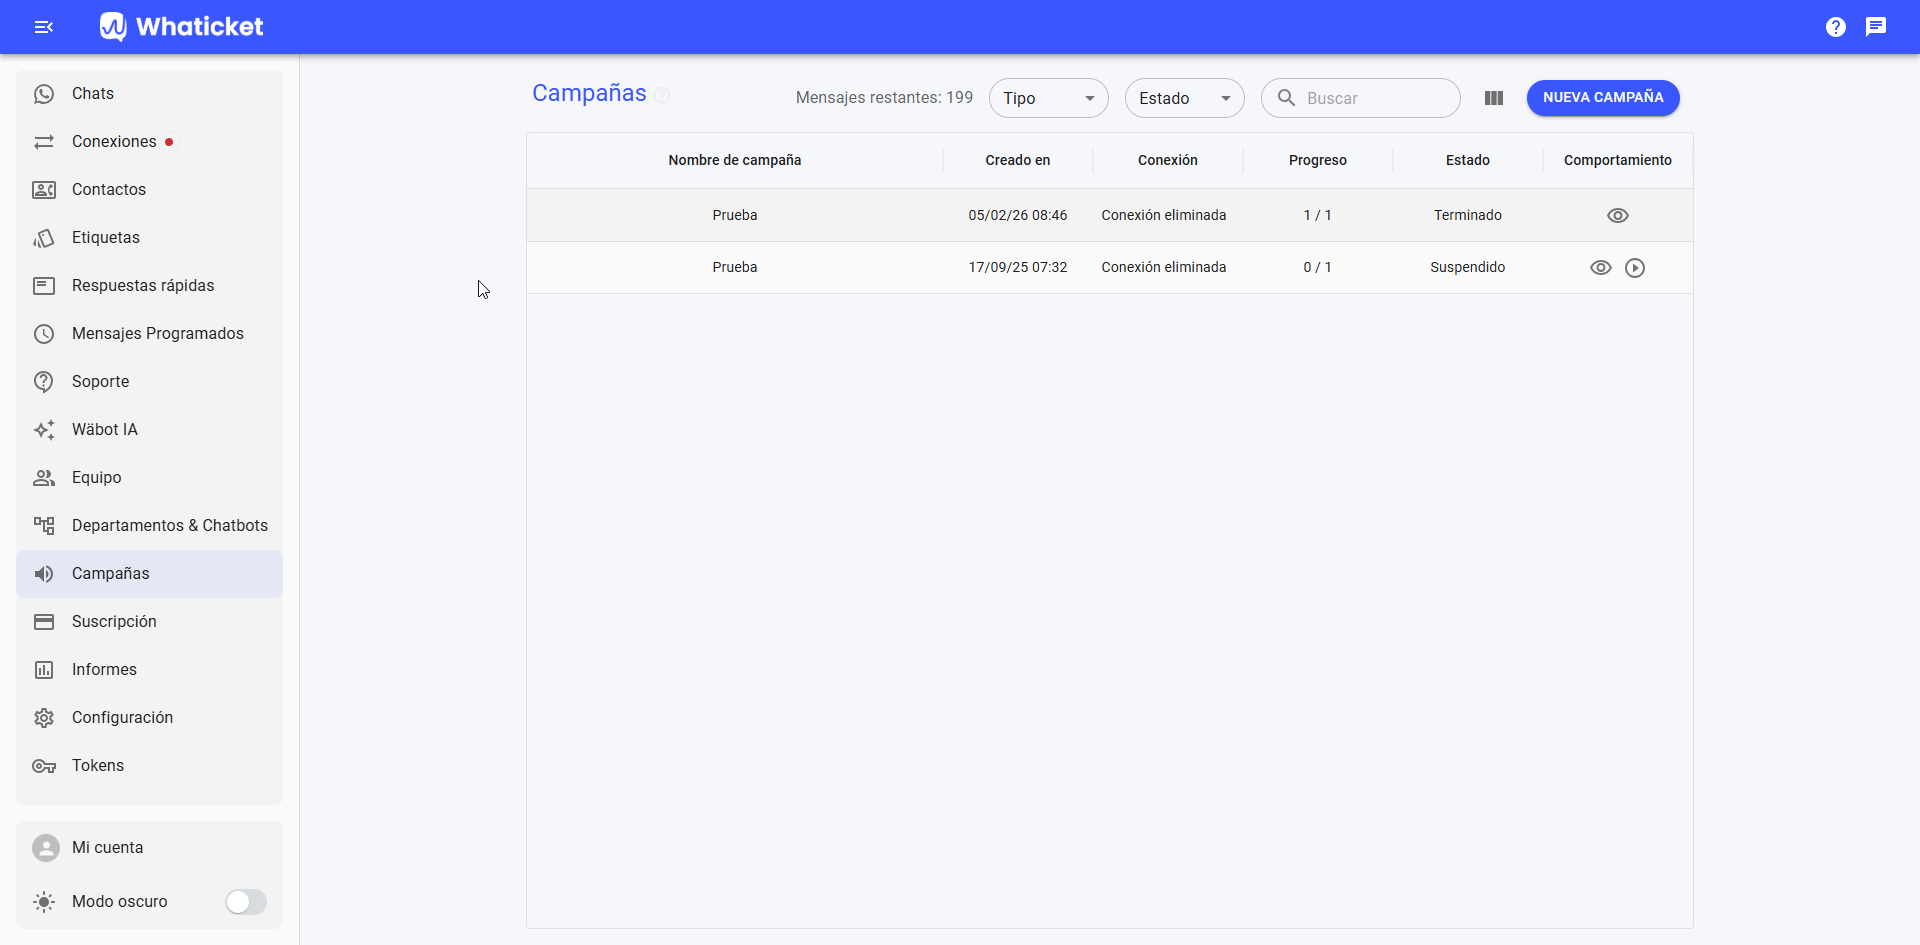Click the Estado column header in the table
This screenshot has height=945, width=1920.
point(1468,160)
